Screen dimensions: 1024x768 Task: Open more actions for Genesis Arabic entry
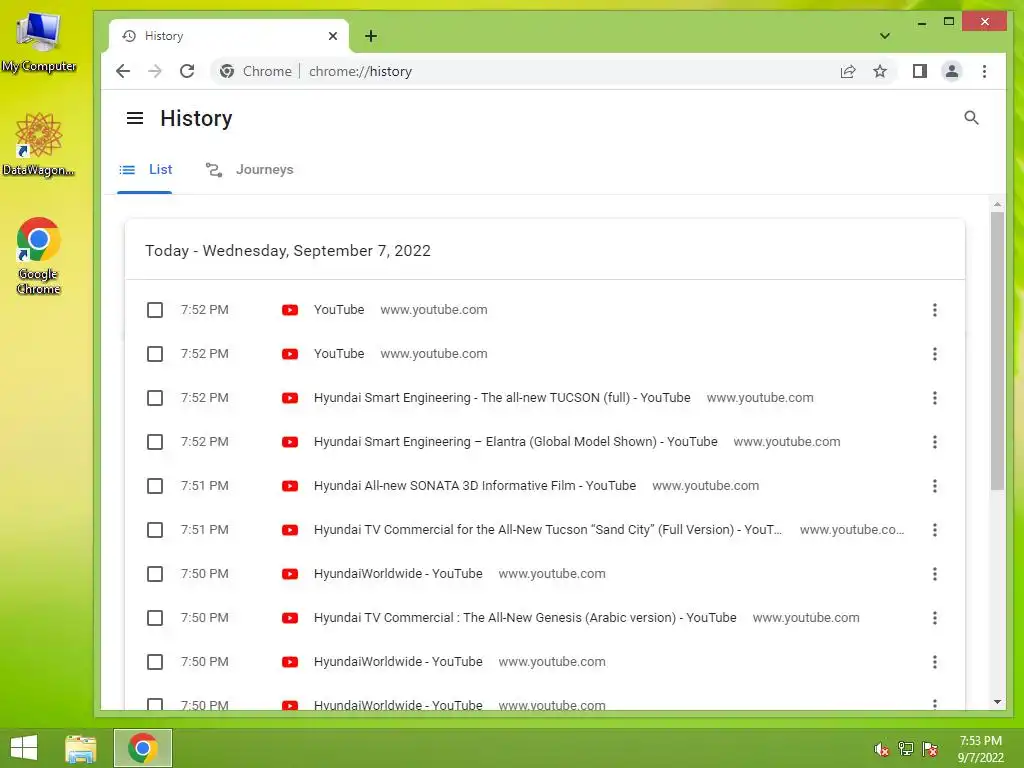(x=935, y=618)
